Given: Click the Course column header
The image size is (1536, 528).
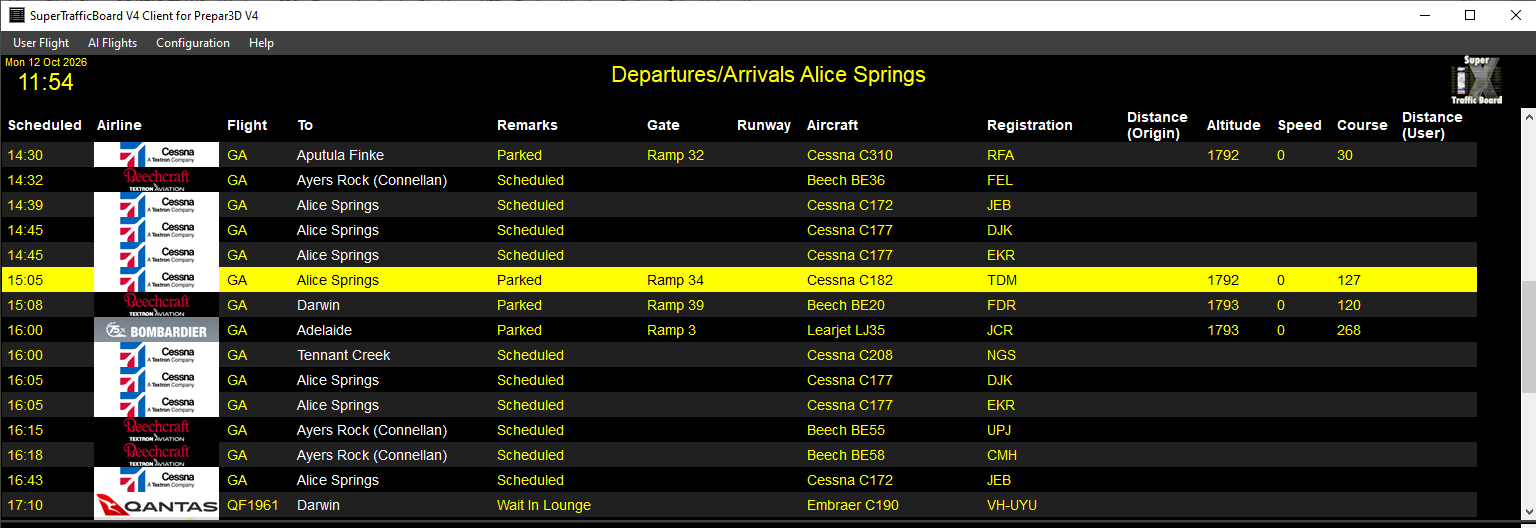Looking at the screenshot, I should [x=1362, y=125].
